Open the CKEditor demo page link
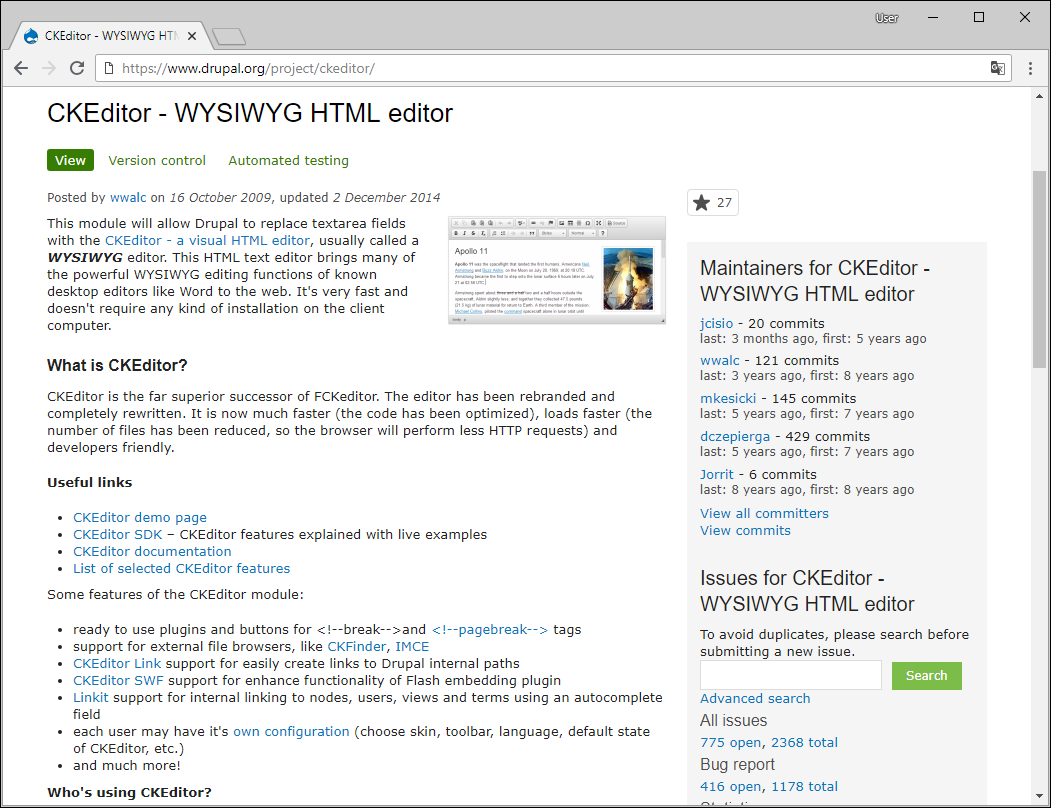The image size is (1051, 808). click(140, 517)
